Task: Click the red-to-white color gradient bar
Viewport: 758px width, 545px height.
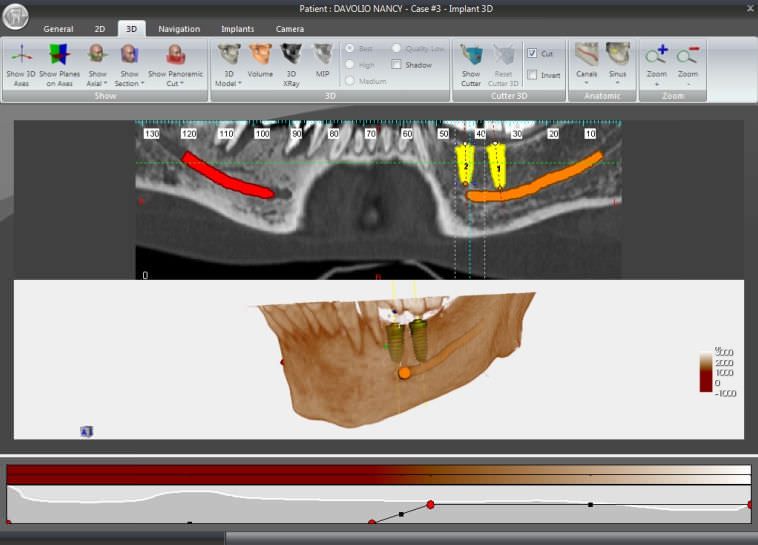Action: (x=378, y=474)
